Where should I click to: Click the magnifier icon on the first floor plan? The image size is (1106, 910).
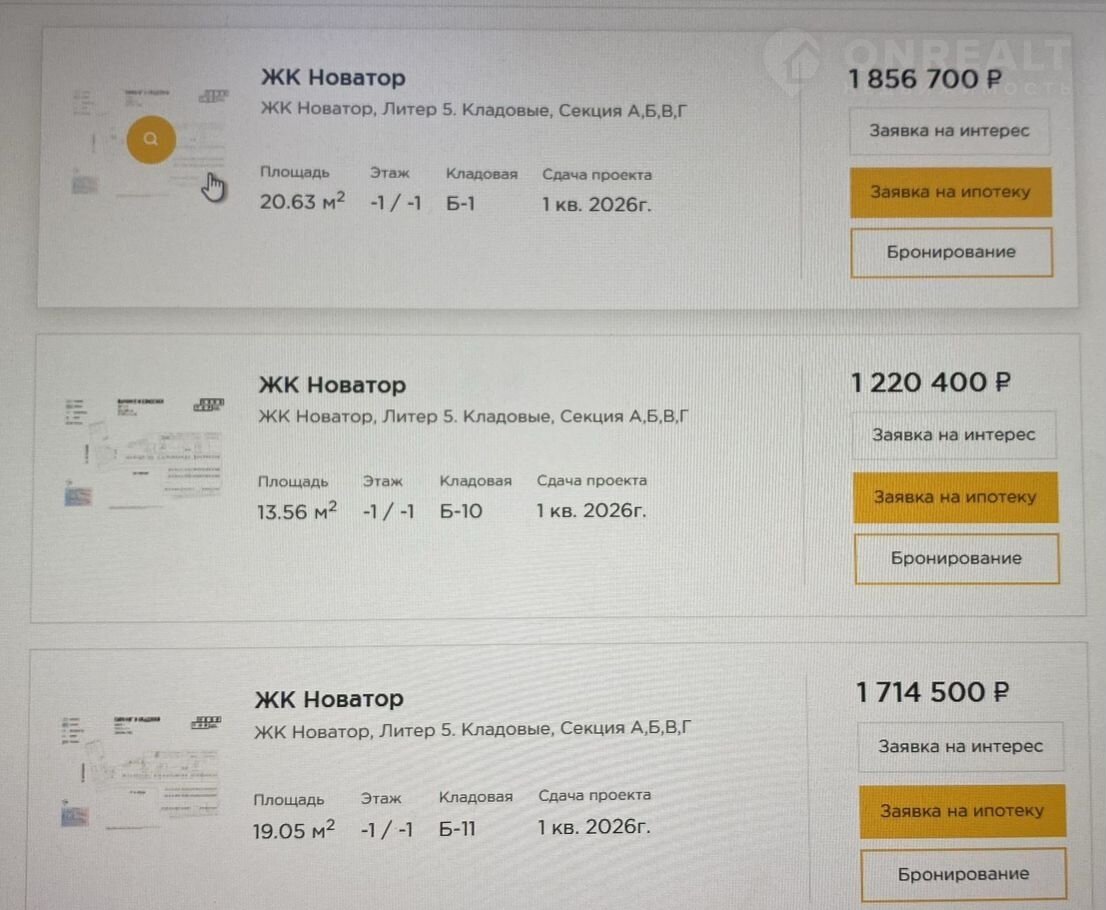(151, 140)
